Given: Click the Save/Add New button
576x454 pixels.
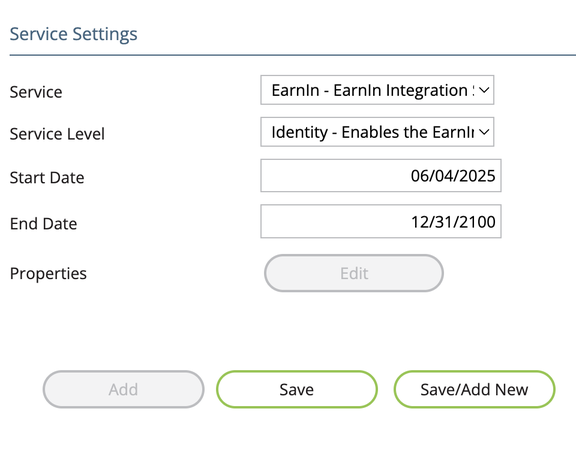Looking at the screenshot, I should click(474, 389).
